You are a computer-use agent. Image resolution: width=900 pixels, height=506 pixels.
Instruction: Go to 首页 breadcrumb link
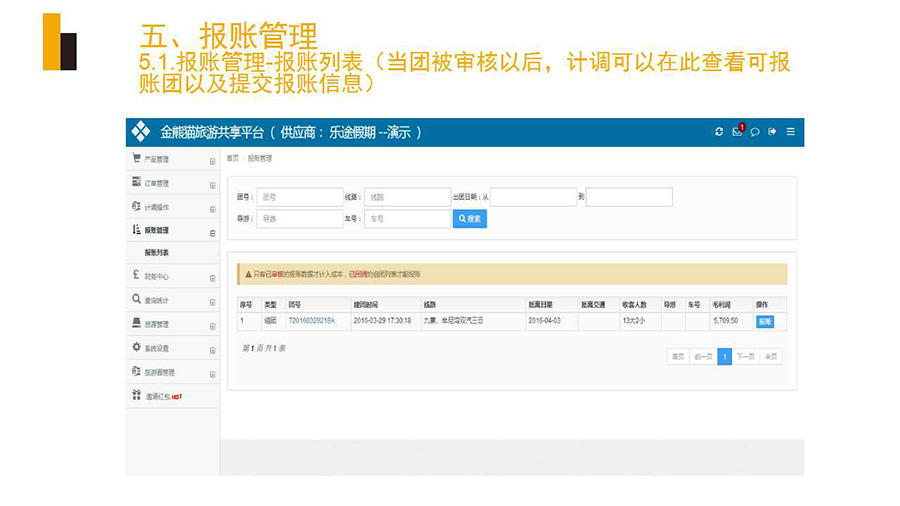[x=232, y=158]
